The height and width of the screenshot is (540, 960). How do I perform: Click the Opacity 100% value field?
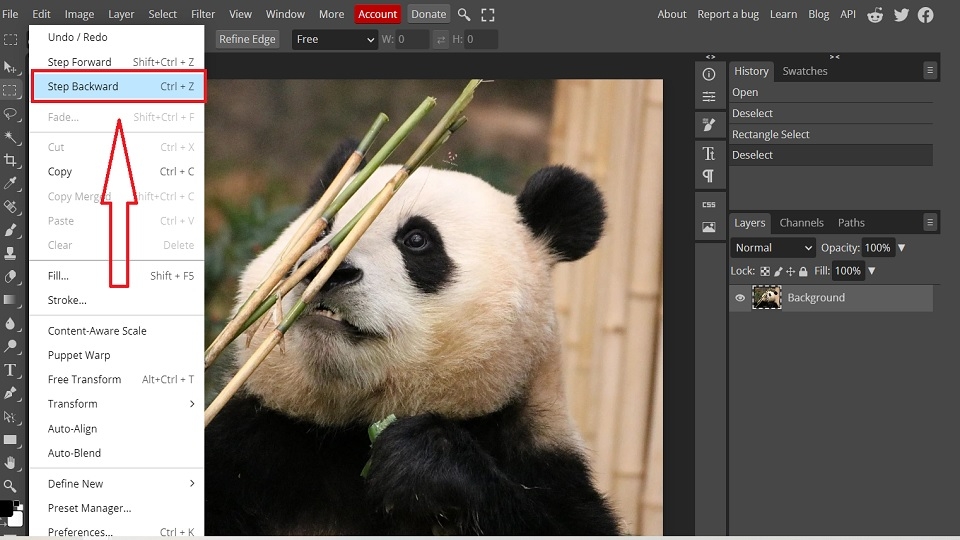click(877, 248)
